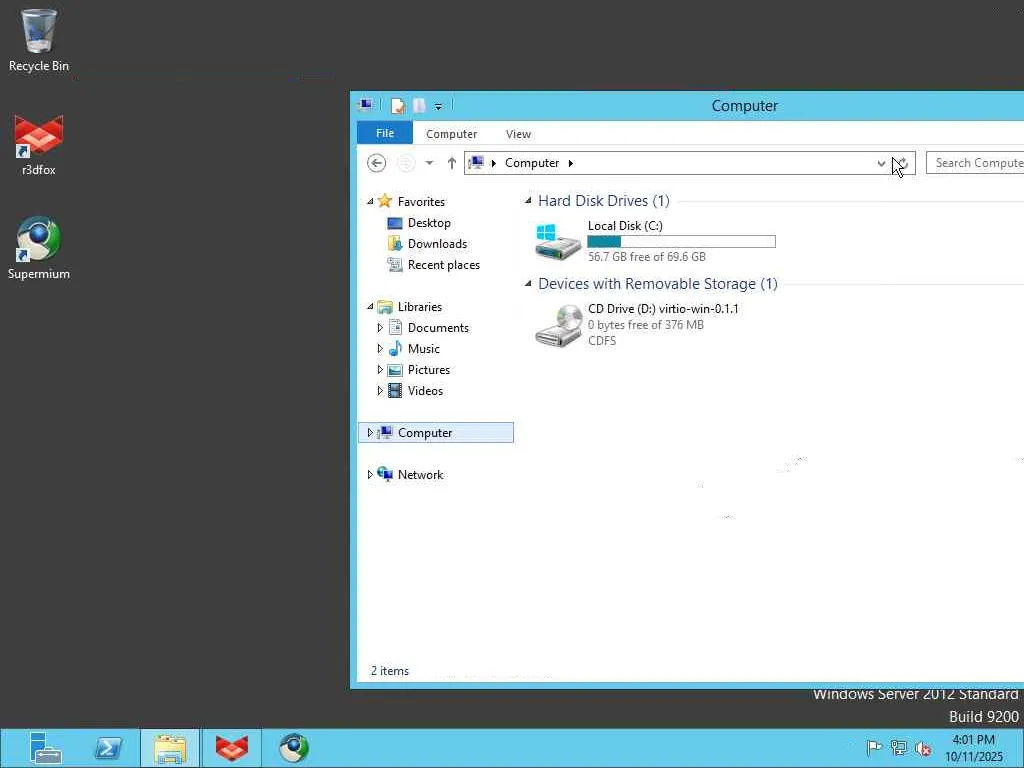Open r3dfox from the taskbar

coord(232,748)
